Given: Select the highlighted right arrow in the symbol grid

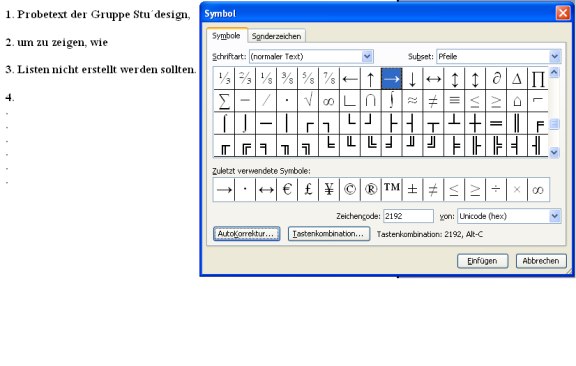Looking at the screenshot, I should [392, 79].
